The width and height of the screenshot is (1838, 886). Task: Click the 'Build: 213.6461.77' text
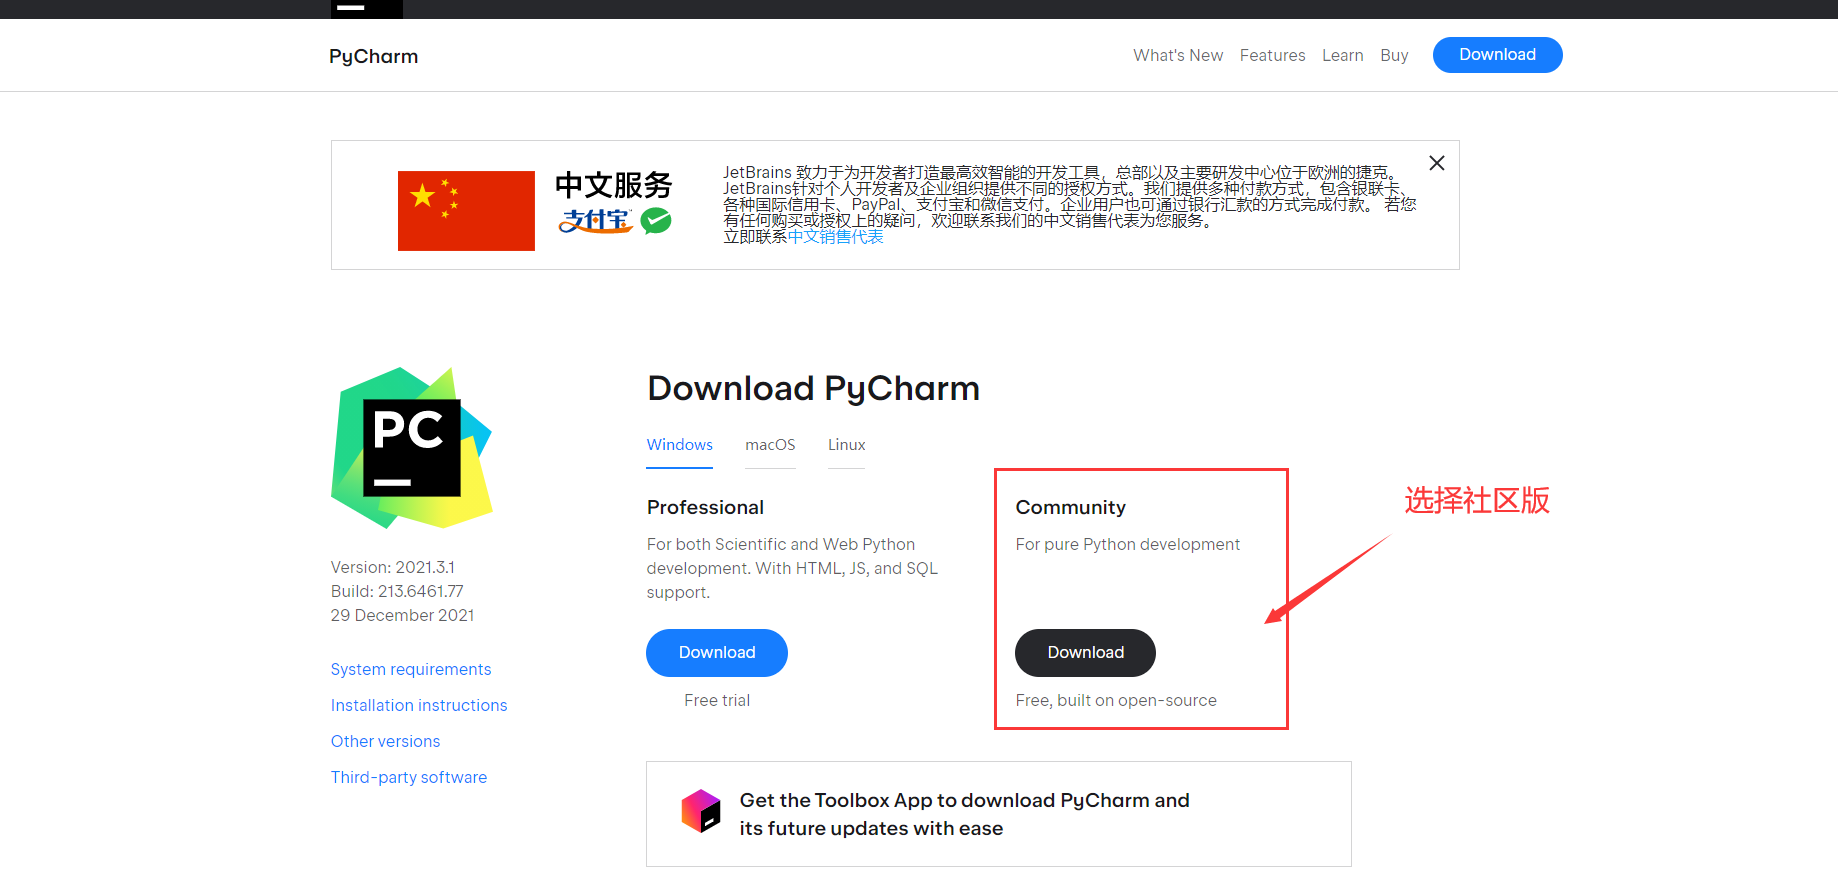point(397,591)
